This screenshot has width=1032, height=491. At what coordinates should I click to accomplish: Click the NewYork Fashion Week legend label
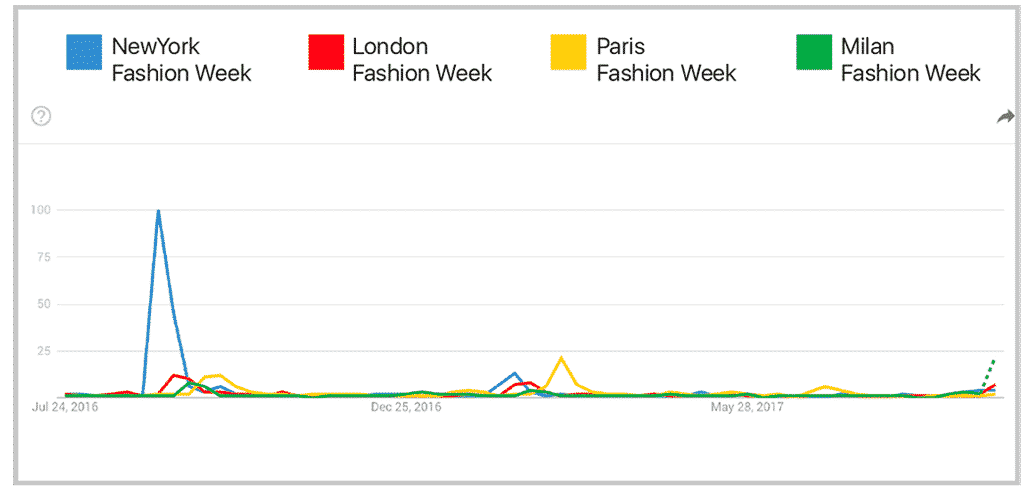(181, 60)
